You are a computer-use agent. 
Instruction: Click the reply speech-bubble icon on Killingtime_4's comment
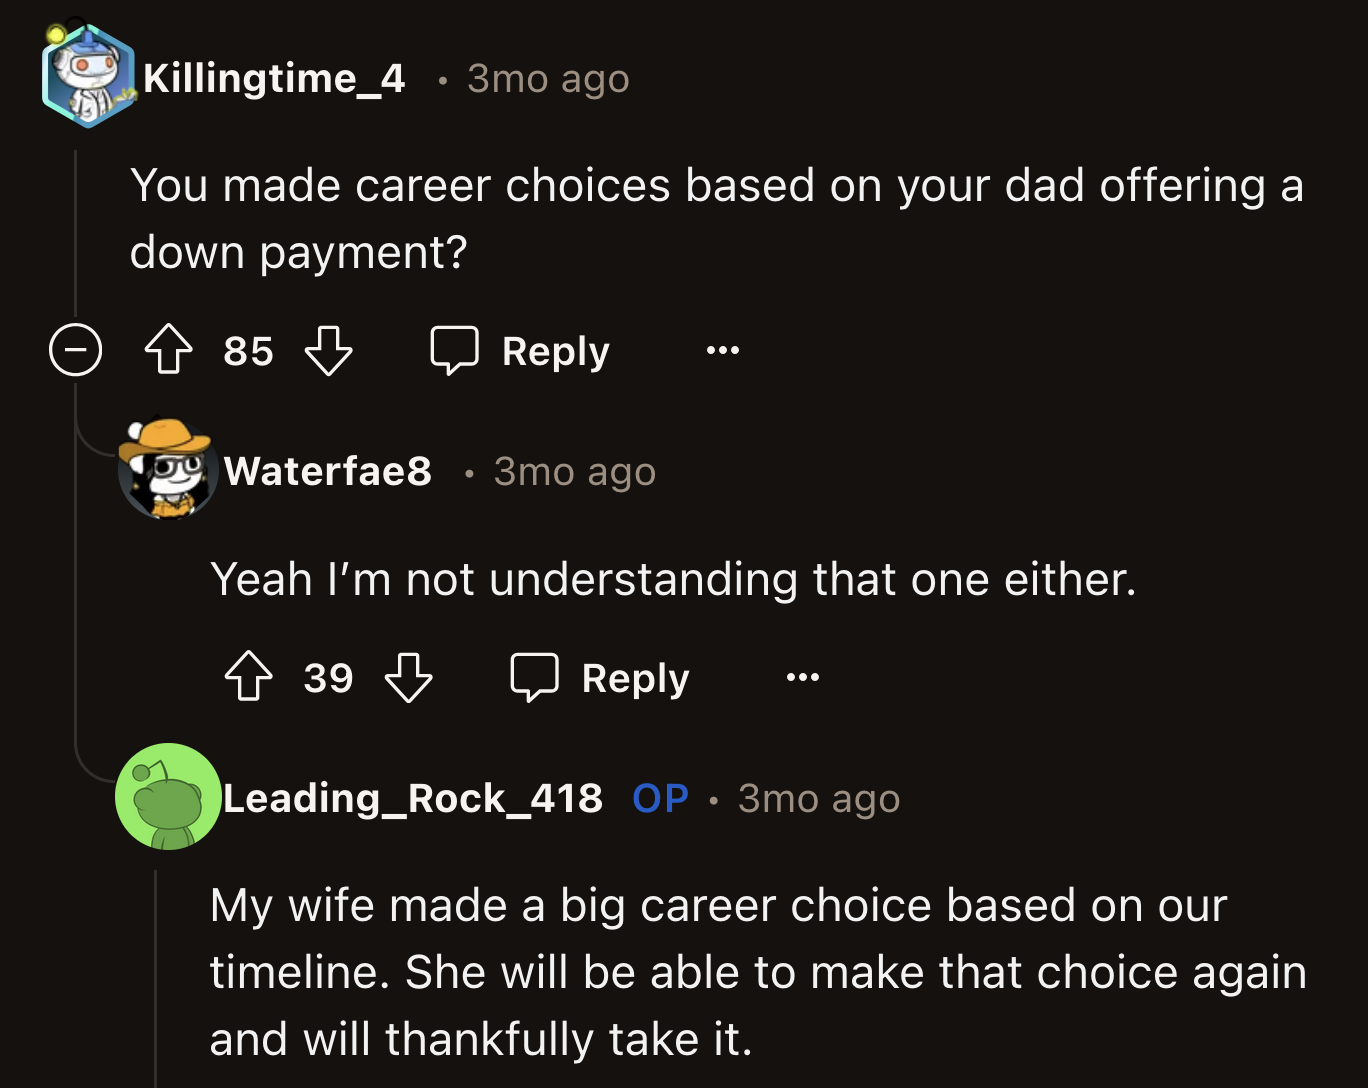click(456, 351)
